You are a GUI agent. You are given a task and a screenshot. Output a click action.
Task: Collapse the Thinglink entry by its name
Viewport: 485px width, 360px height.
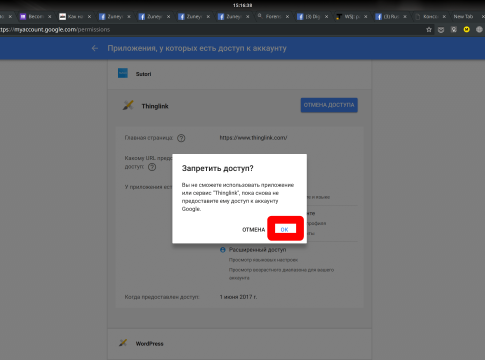155,106
